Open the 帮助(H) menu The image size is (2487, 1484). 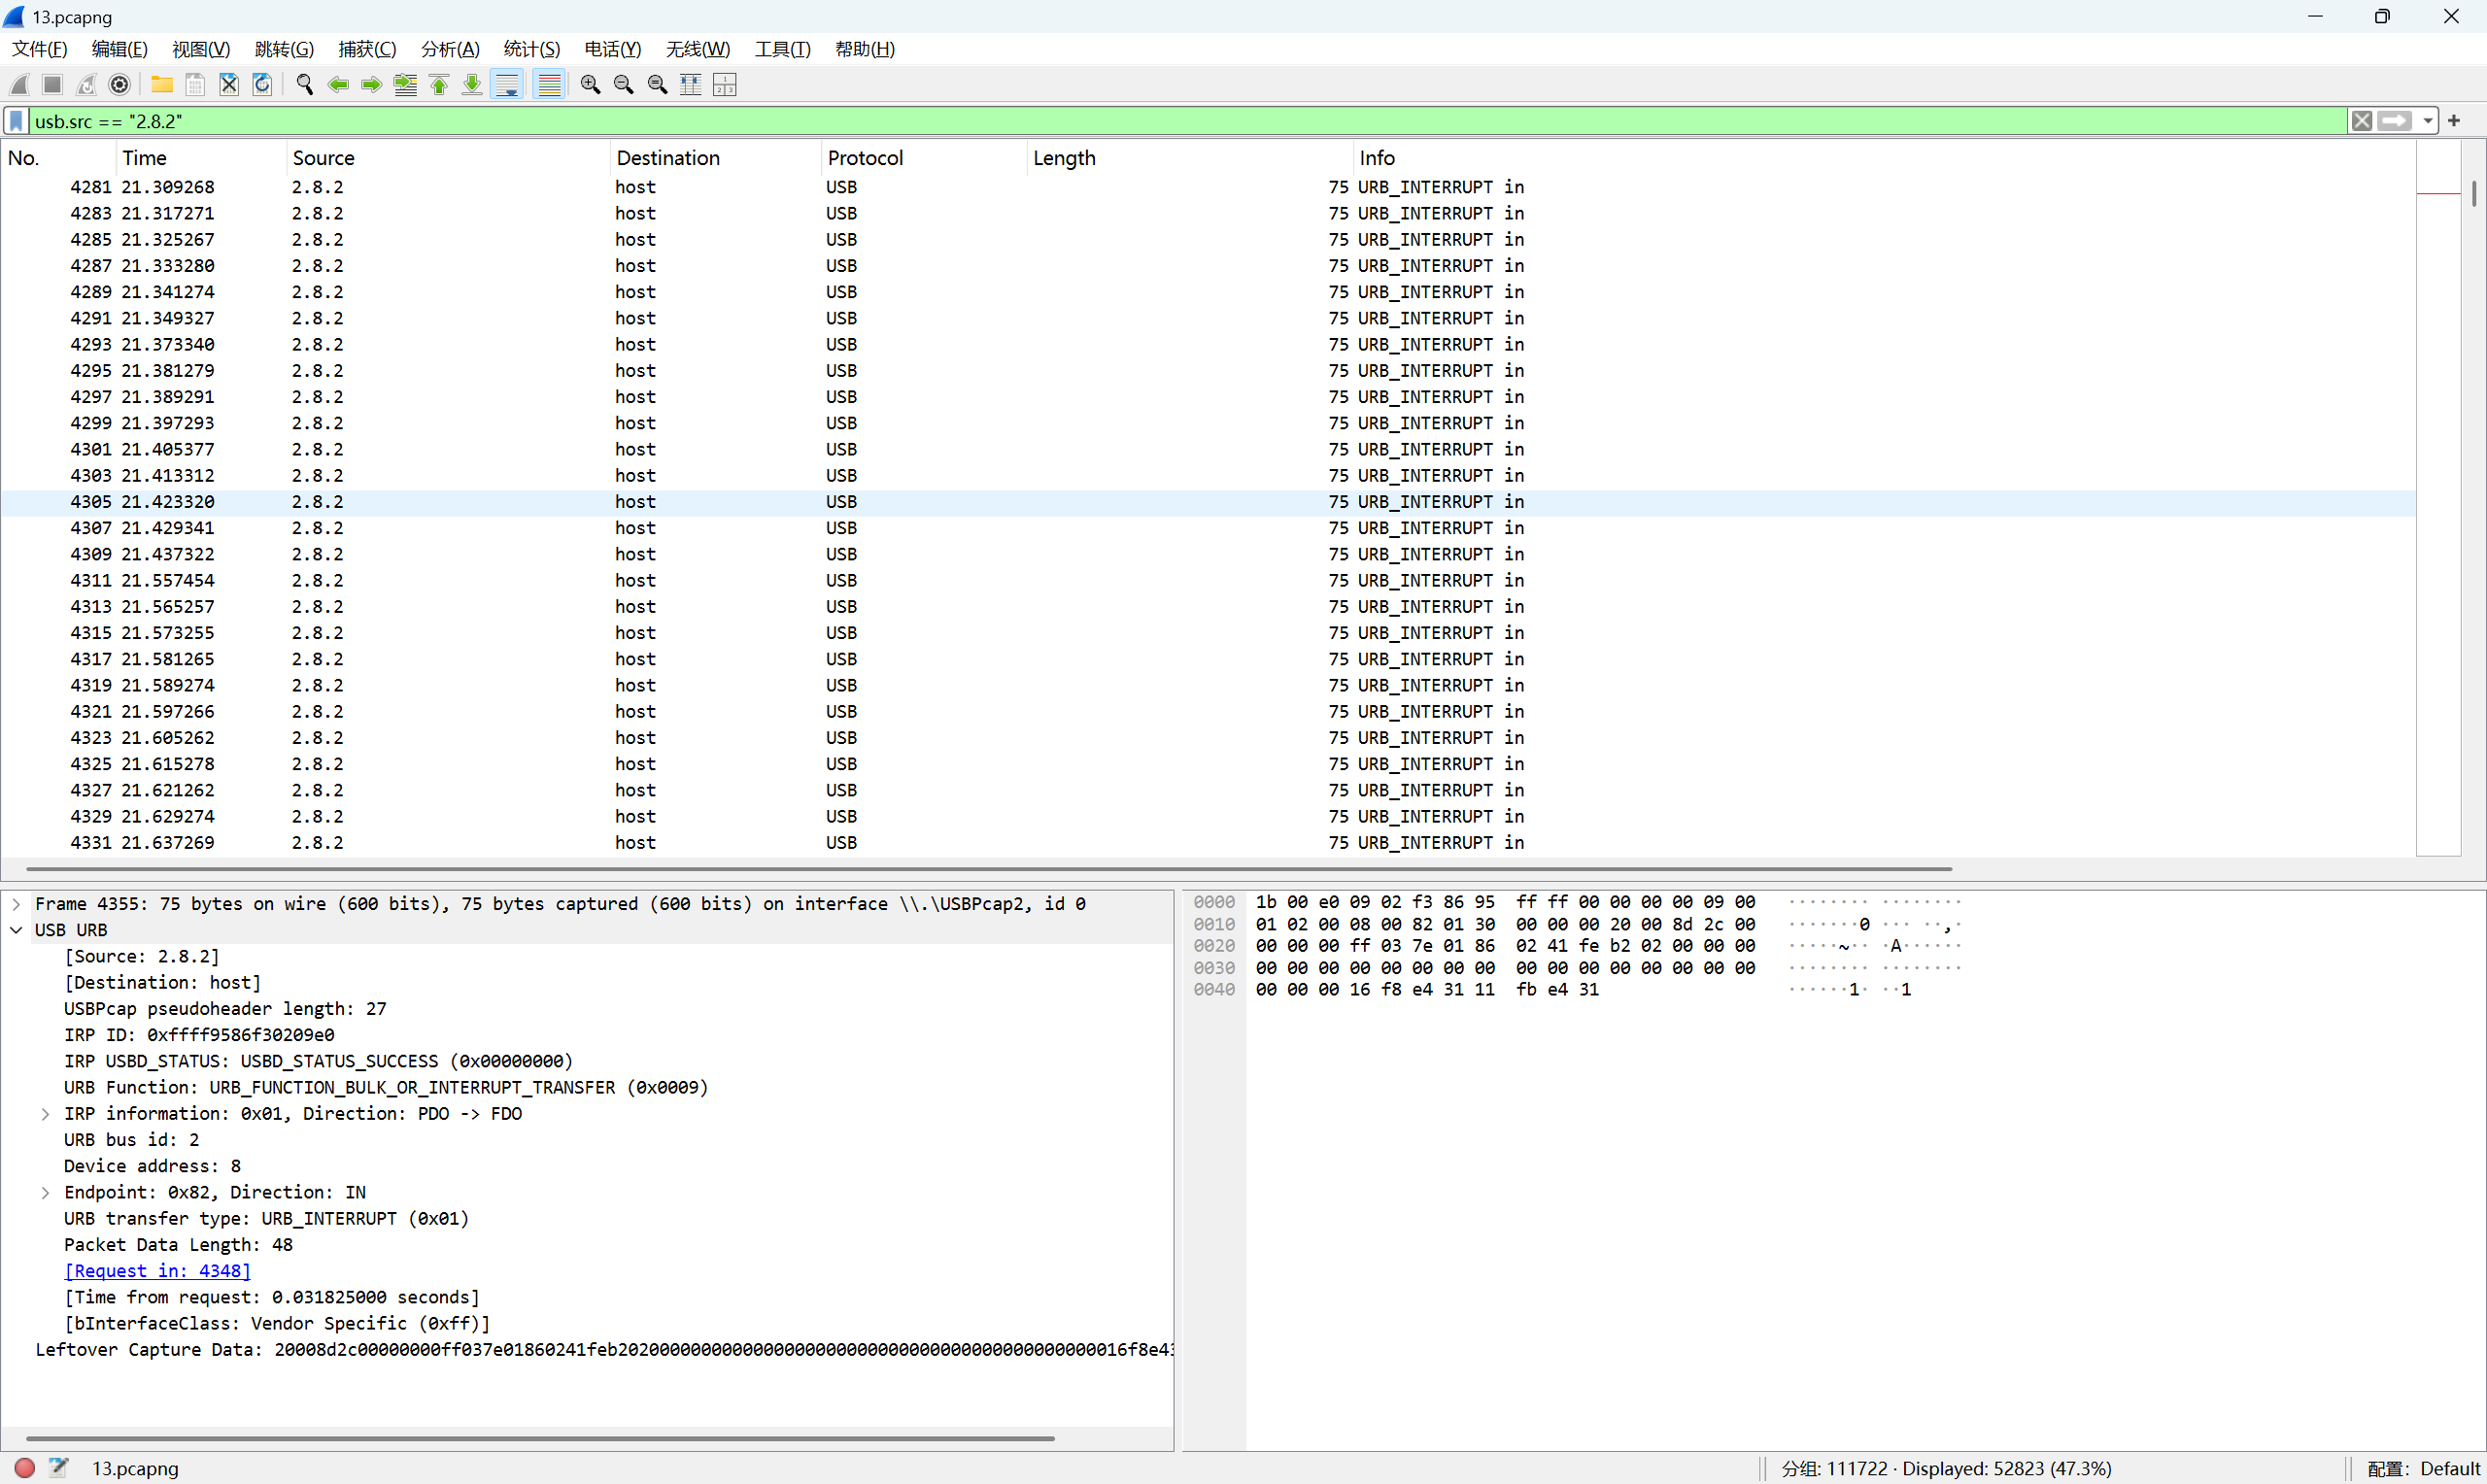tap(865, 49)
